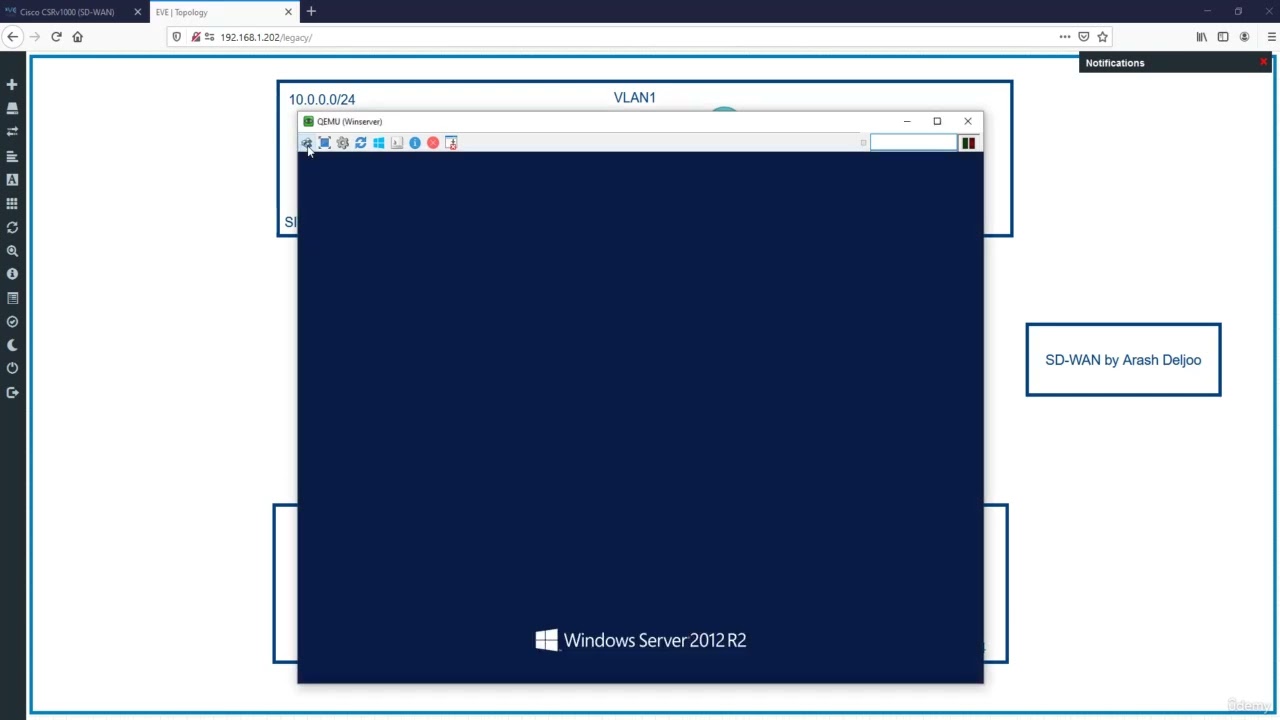Click the command prompt icon in QEMU toolbar

point(397,143)
